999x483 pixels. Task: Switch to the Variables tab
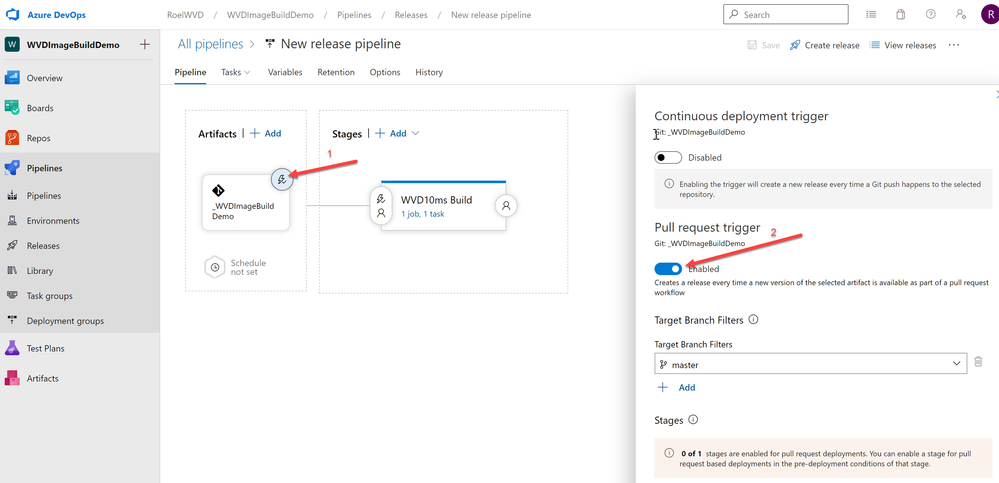pyautogui.click(x=285, y=72)
